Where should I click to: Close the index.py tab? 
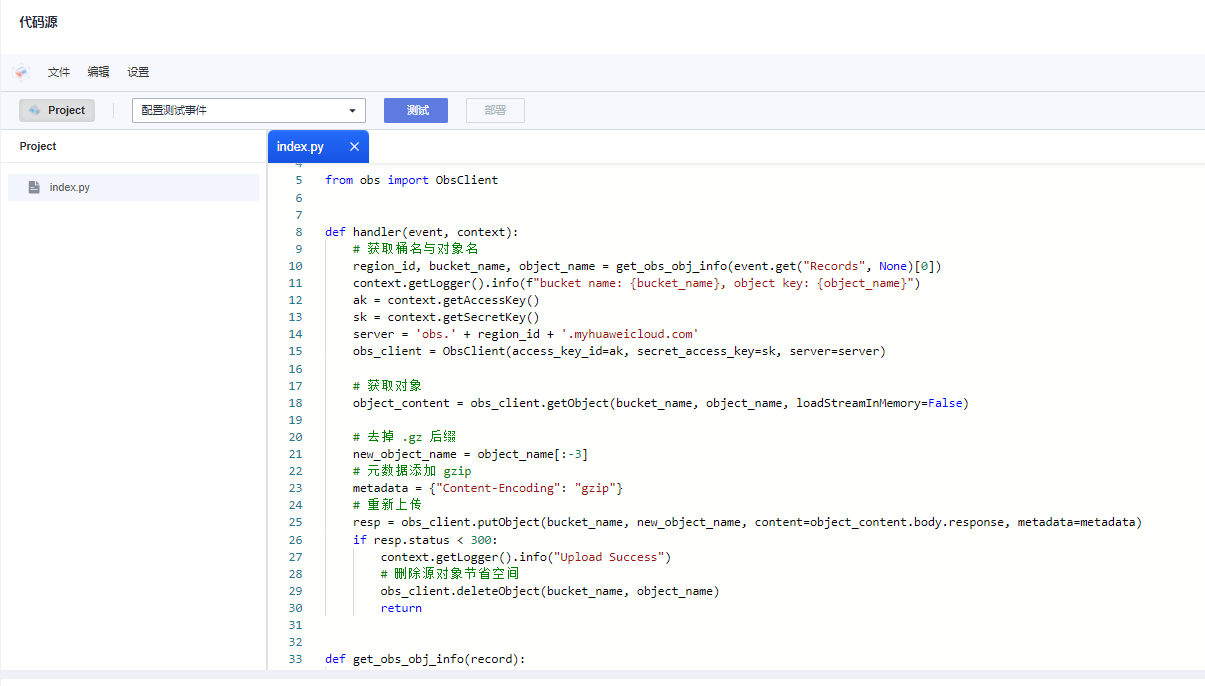(x=354, y=146)
